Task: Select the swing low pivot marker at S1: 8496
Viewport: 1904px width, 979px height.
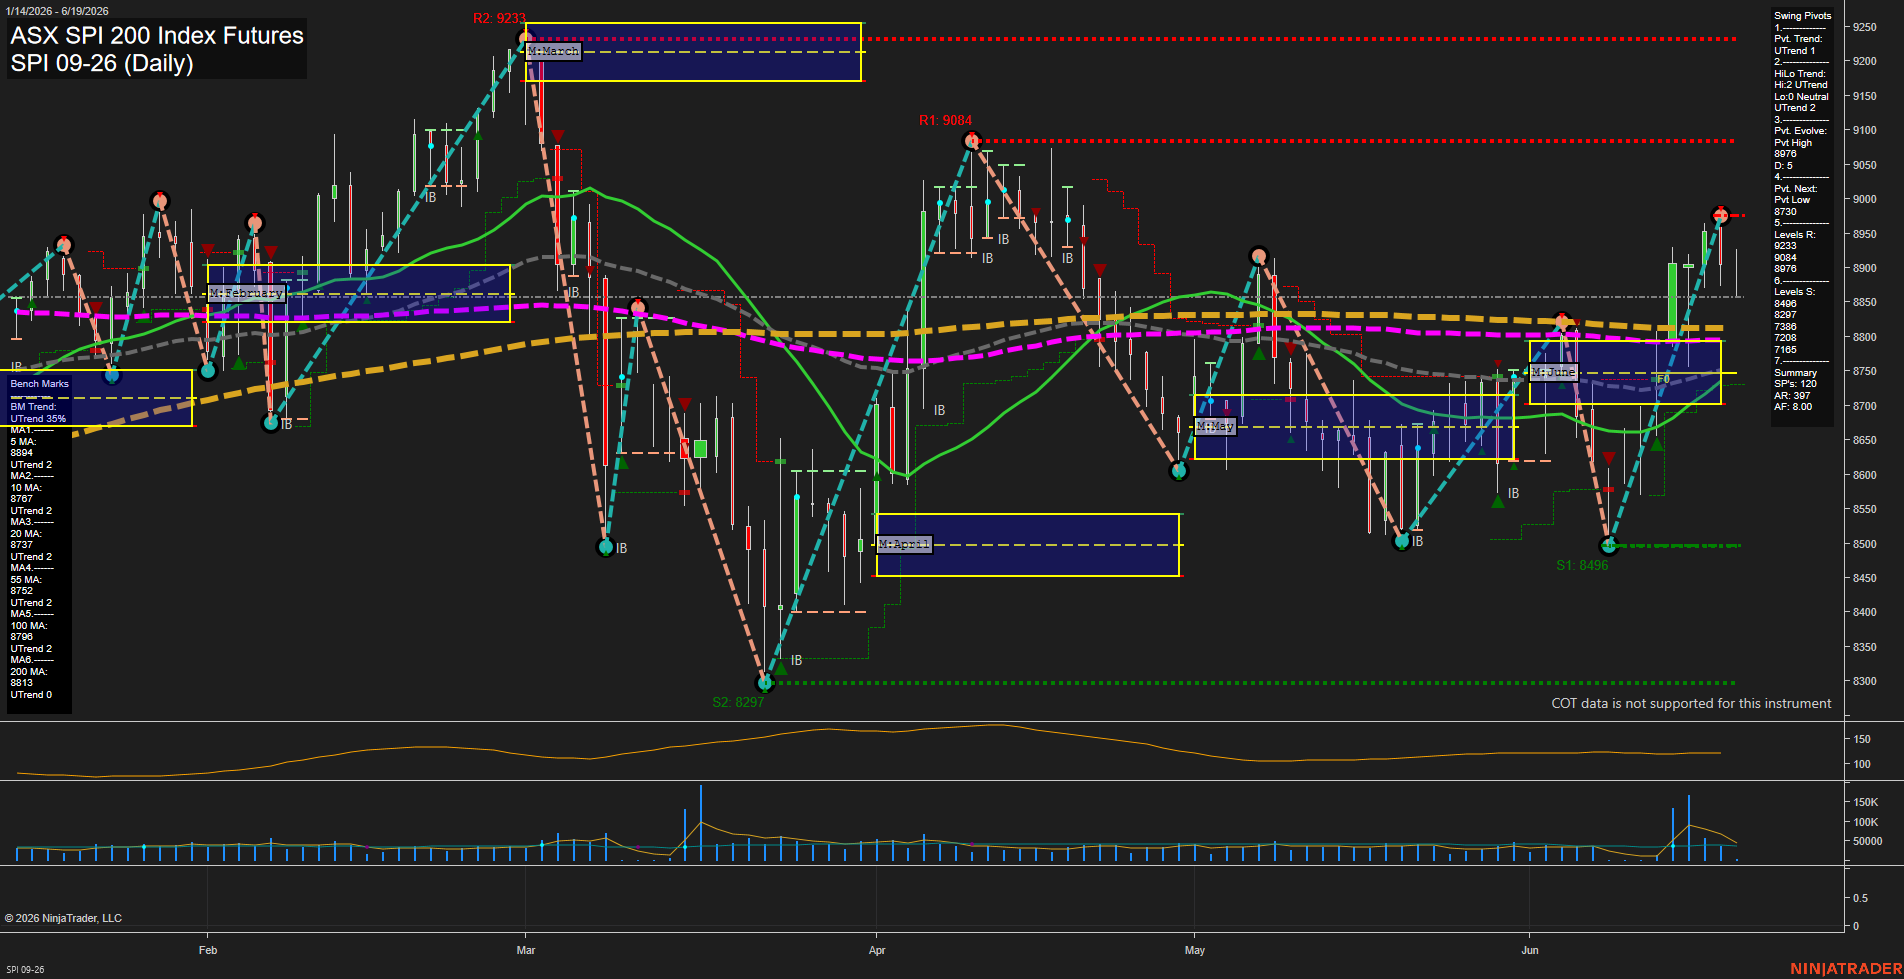Action: tap(1608, 546)
